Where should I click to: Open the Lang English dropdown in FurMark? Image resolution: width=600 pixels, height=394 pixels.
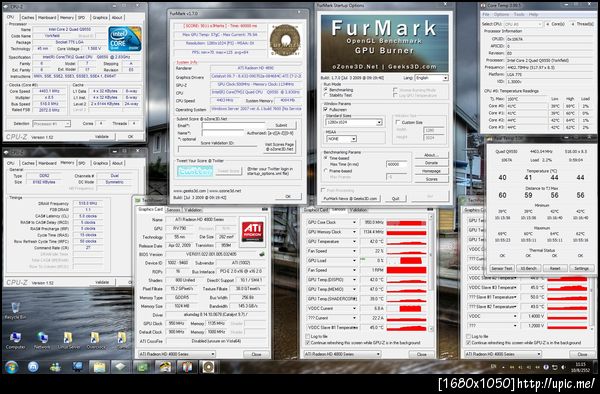431,78
